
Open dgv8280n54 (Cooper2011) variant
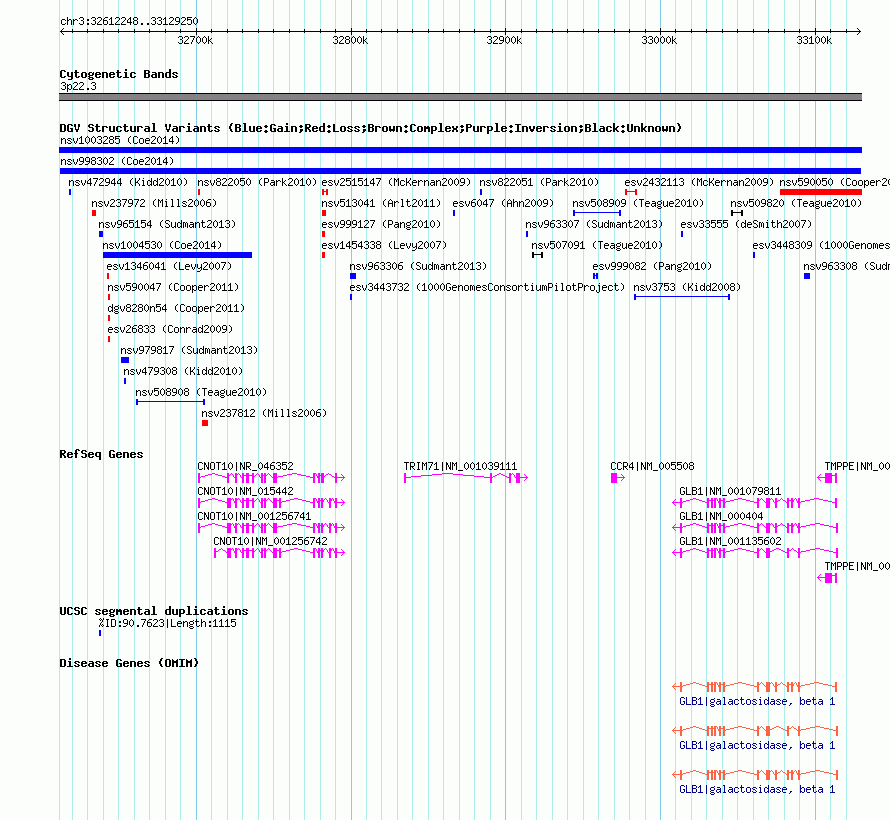[x=176, y=308]
